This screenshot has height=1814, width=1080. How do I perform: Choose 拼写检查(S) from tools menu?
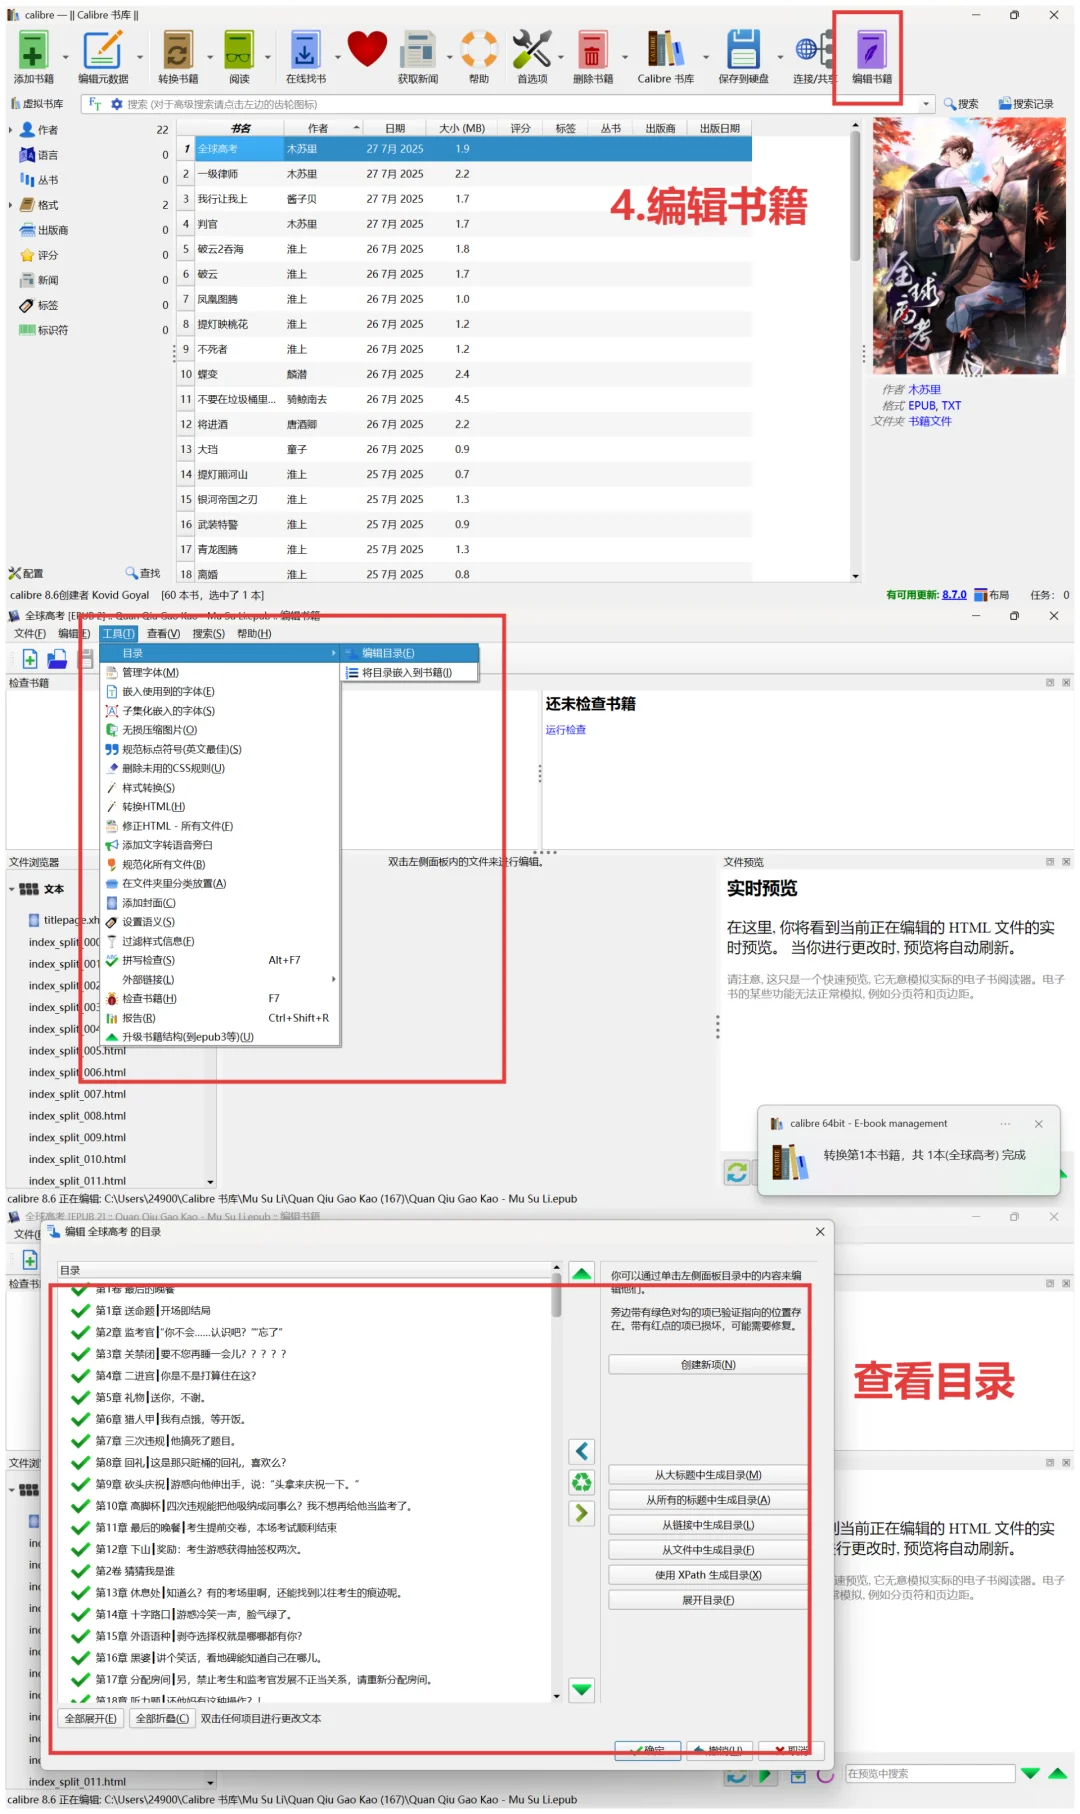pos(220,960)
